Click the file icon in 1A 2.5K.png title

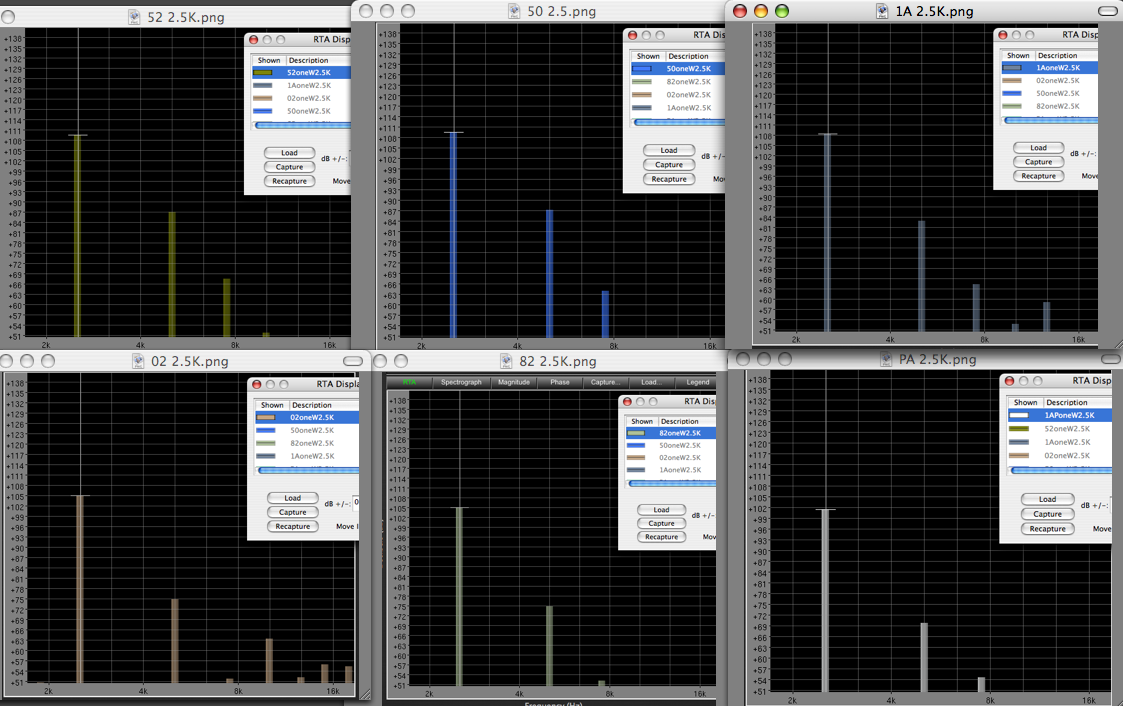pos(882,11)
